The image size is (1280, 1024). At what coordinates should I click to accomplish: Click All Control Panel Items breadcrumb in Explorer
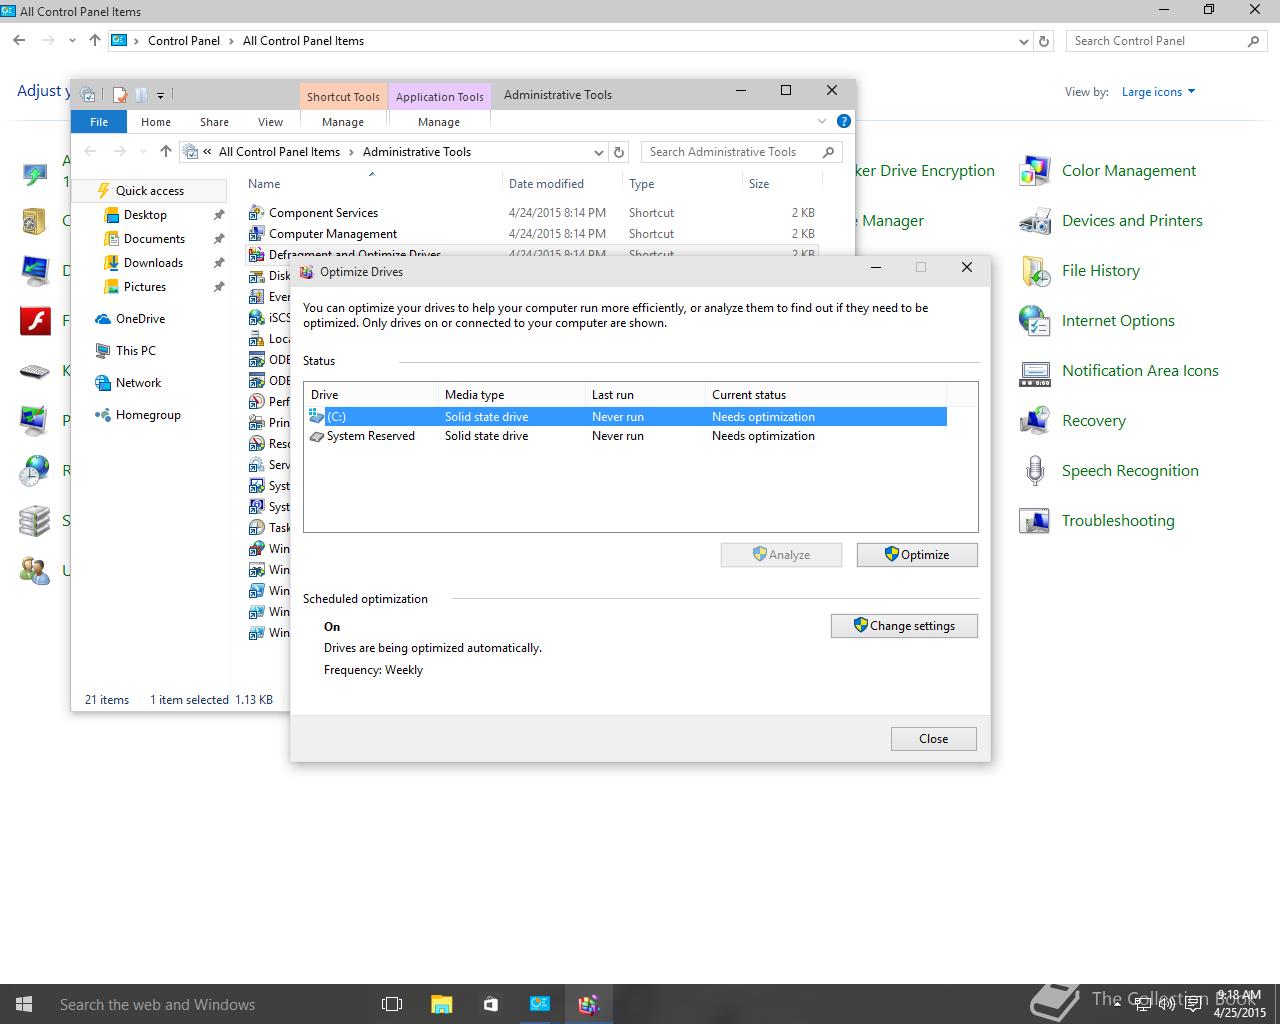[x=279, y=152]
